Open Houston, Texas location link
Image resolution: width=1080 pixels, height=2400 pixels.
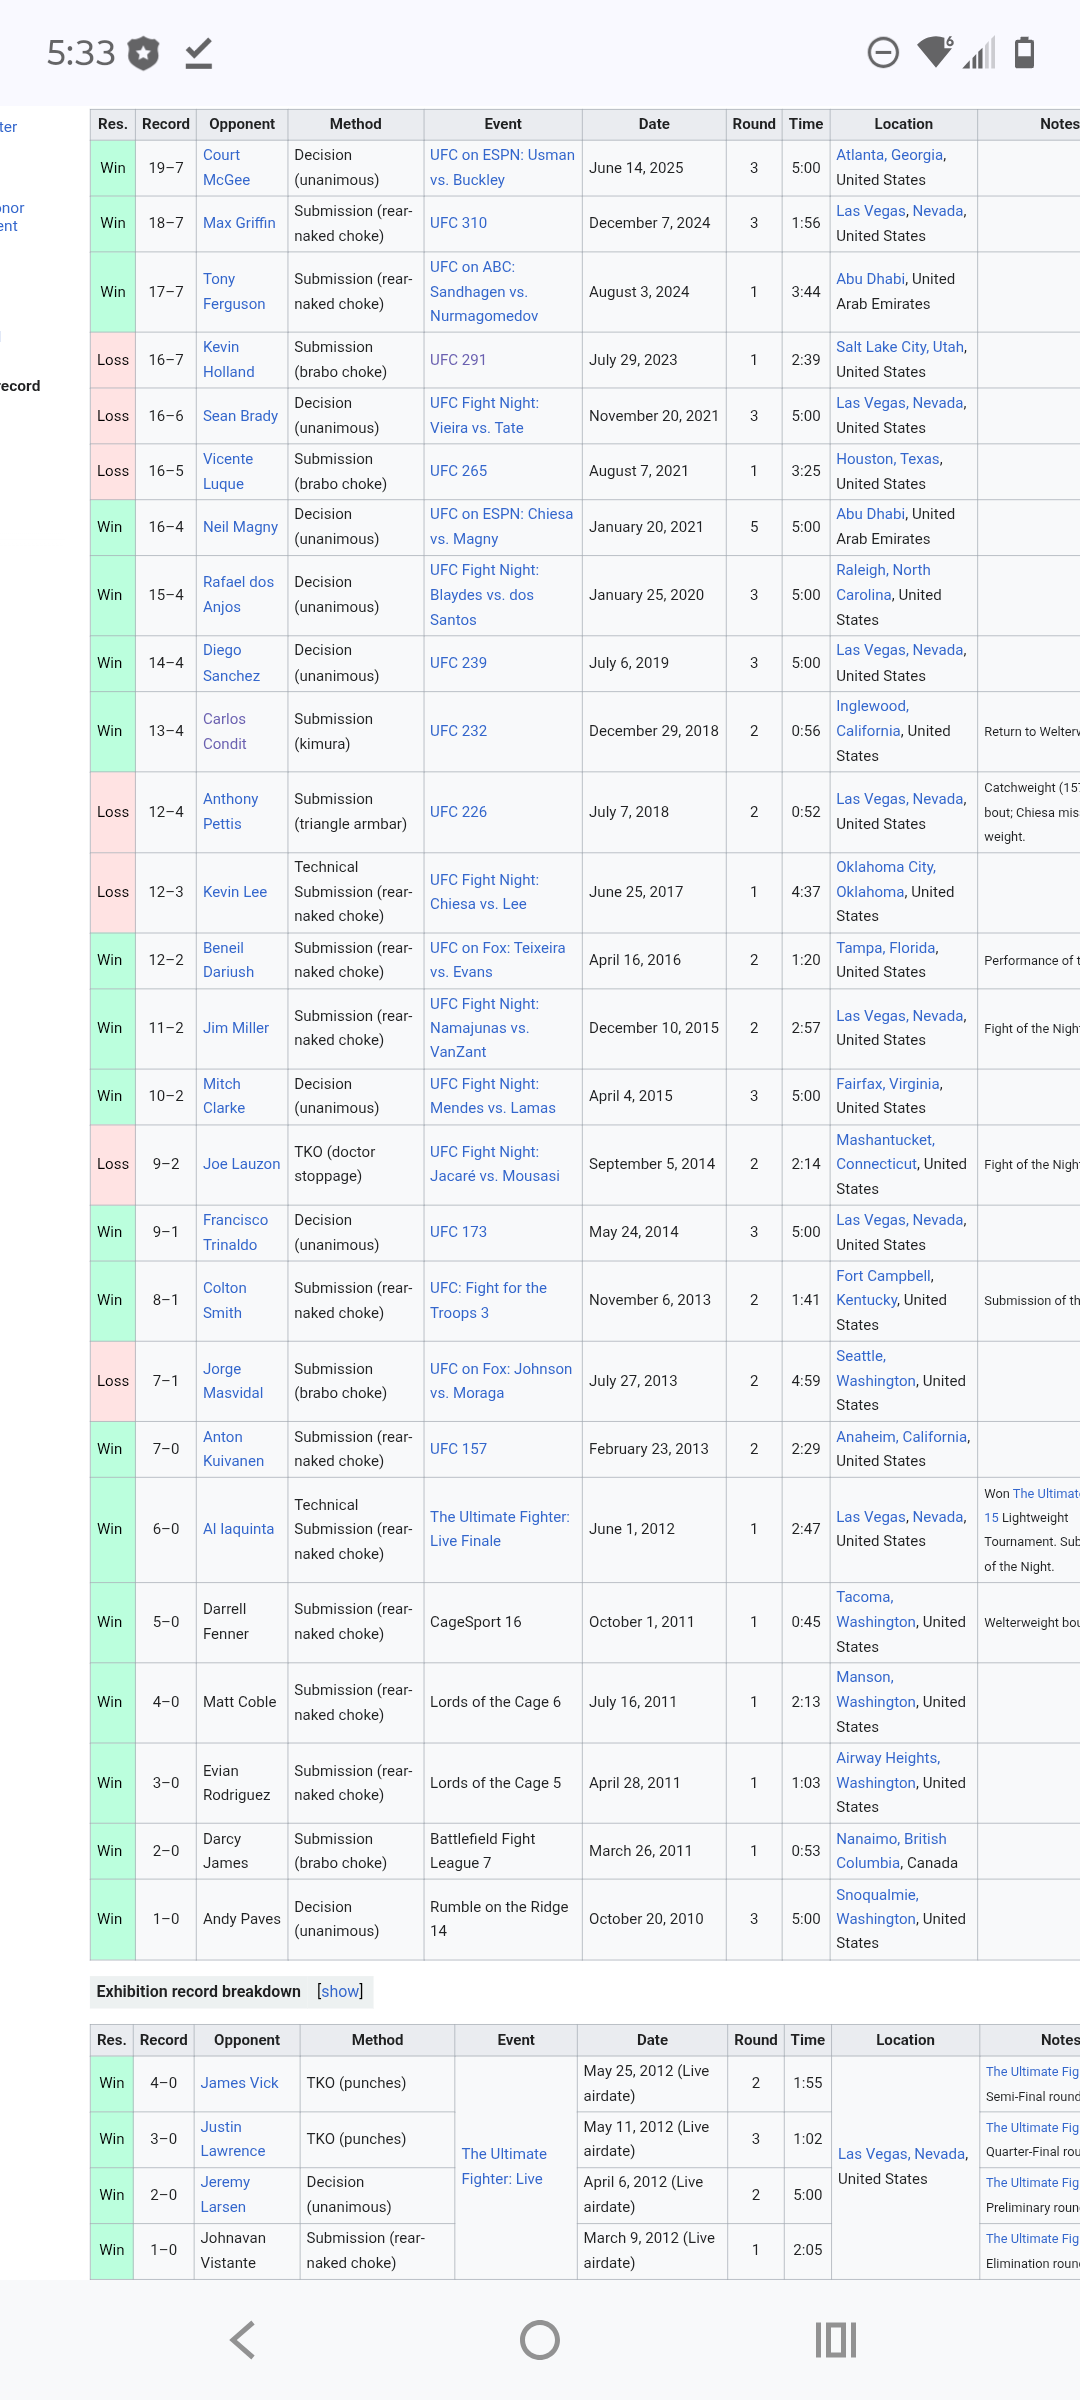point(888,459)
